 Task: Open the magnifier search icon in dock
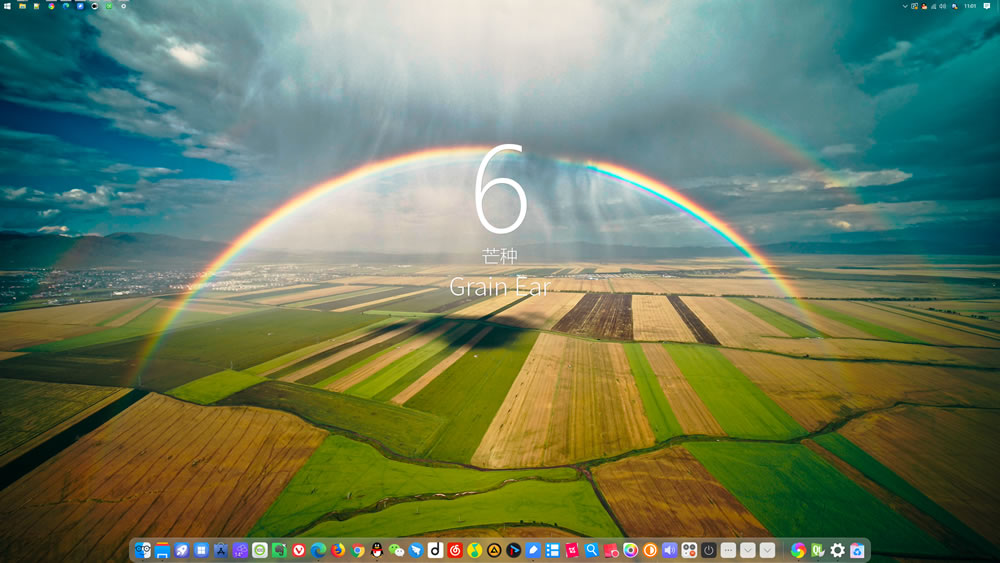point(592,550)
